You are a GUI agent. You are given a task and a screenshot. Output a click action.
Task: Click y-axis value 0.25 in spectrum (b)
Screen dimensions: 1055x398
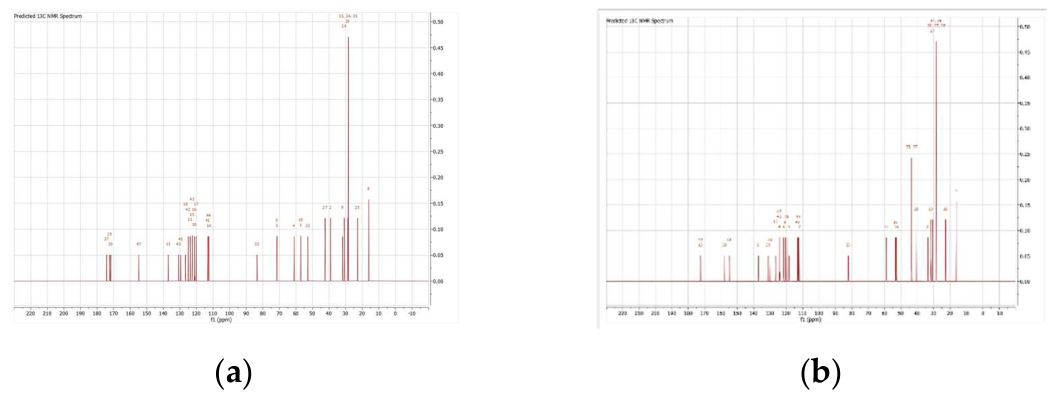click(x=1025, y=155)
